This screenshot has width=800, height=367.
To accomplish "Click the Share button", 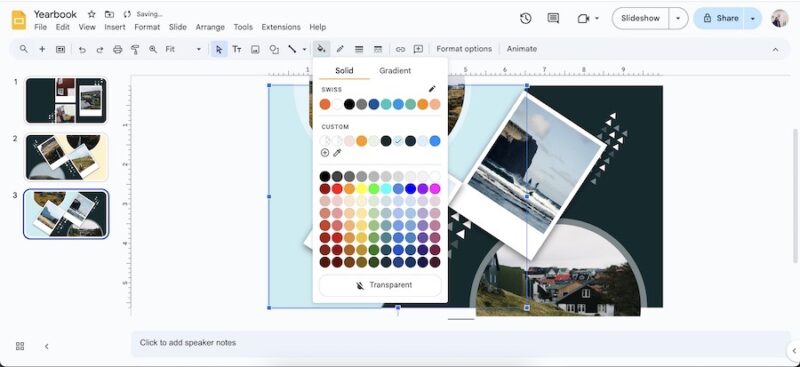I will (721, 18).
